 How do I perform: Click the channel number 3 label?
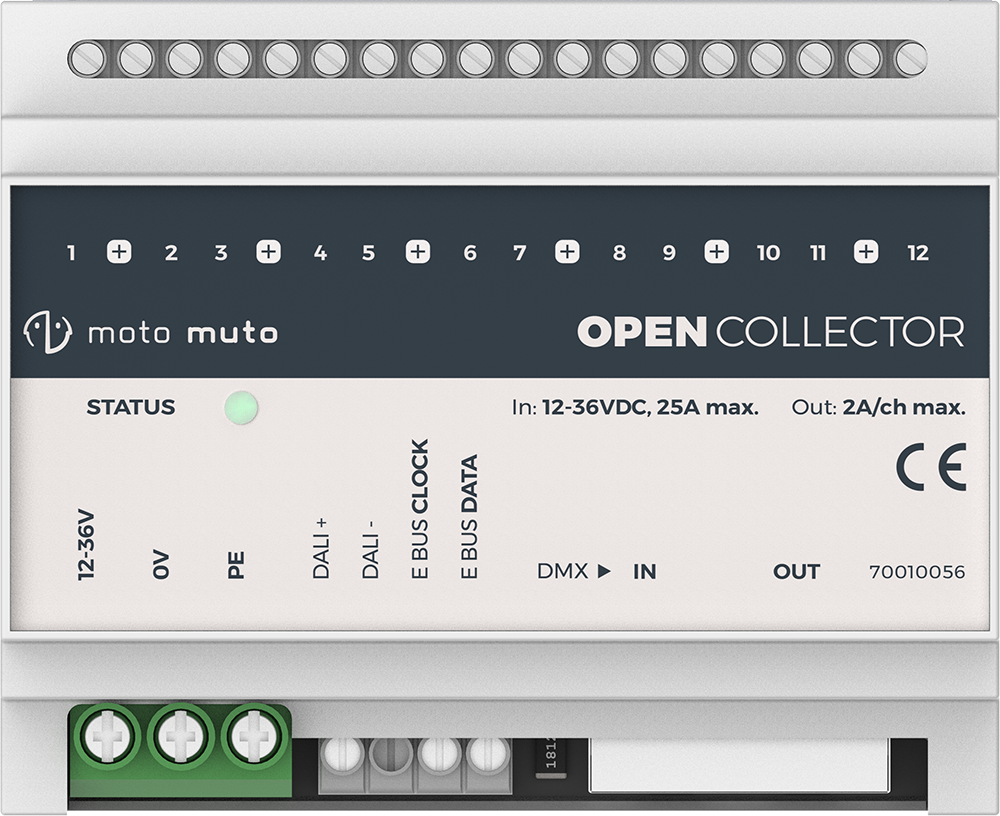[x=221, y=253]
